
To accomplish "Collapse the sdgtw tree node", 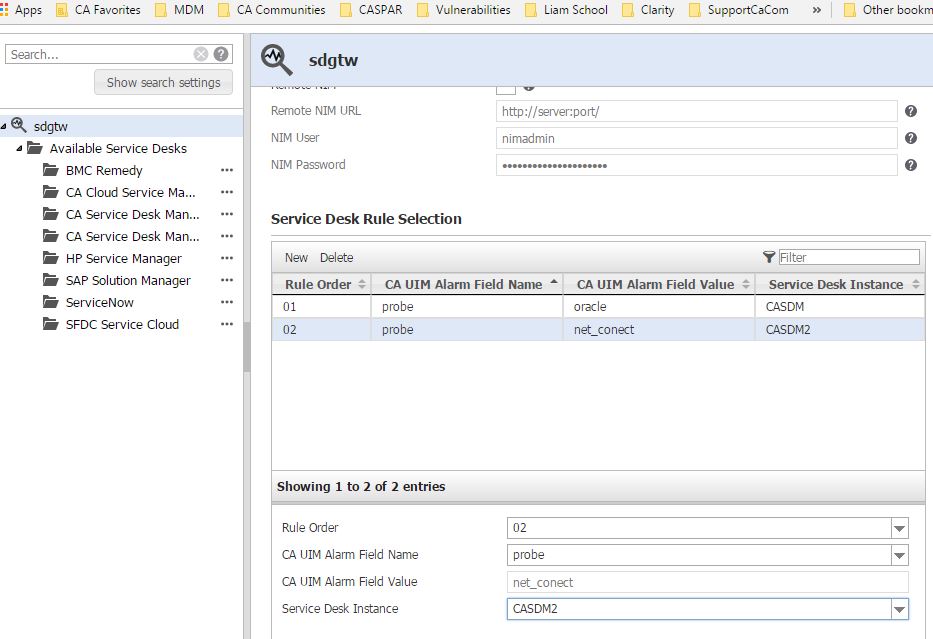I will click(x=4, y=126).
